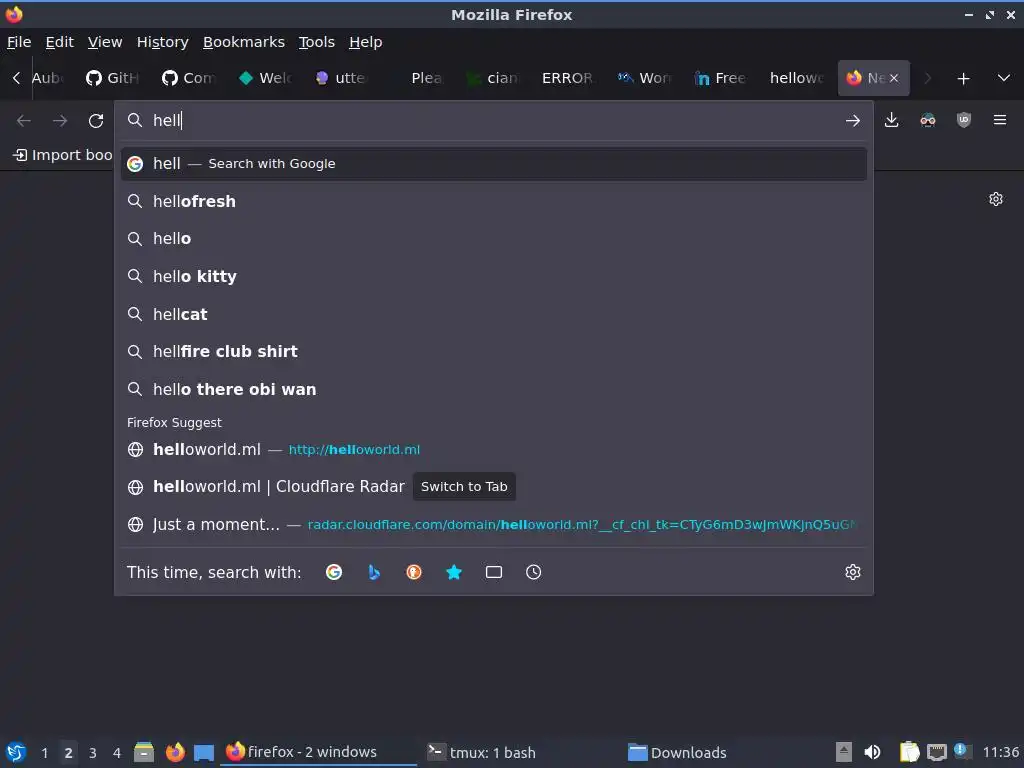1024x768 pixels.
Task: Choose the hellfire club shirt suggestion
Action: [x=494, y=351]
